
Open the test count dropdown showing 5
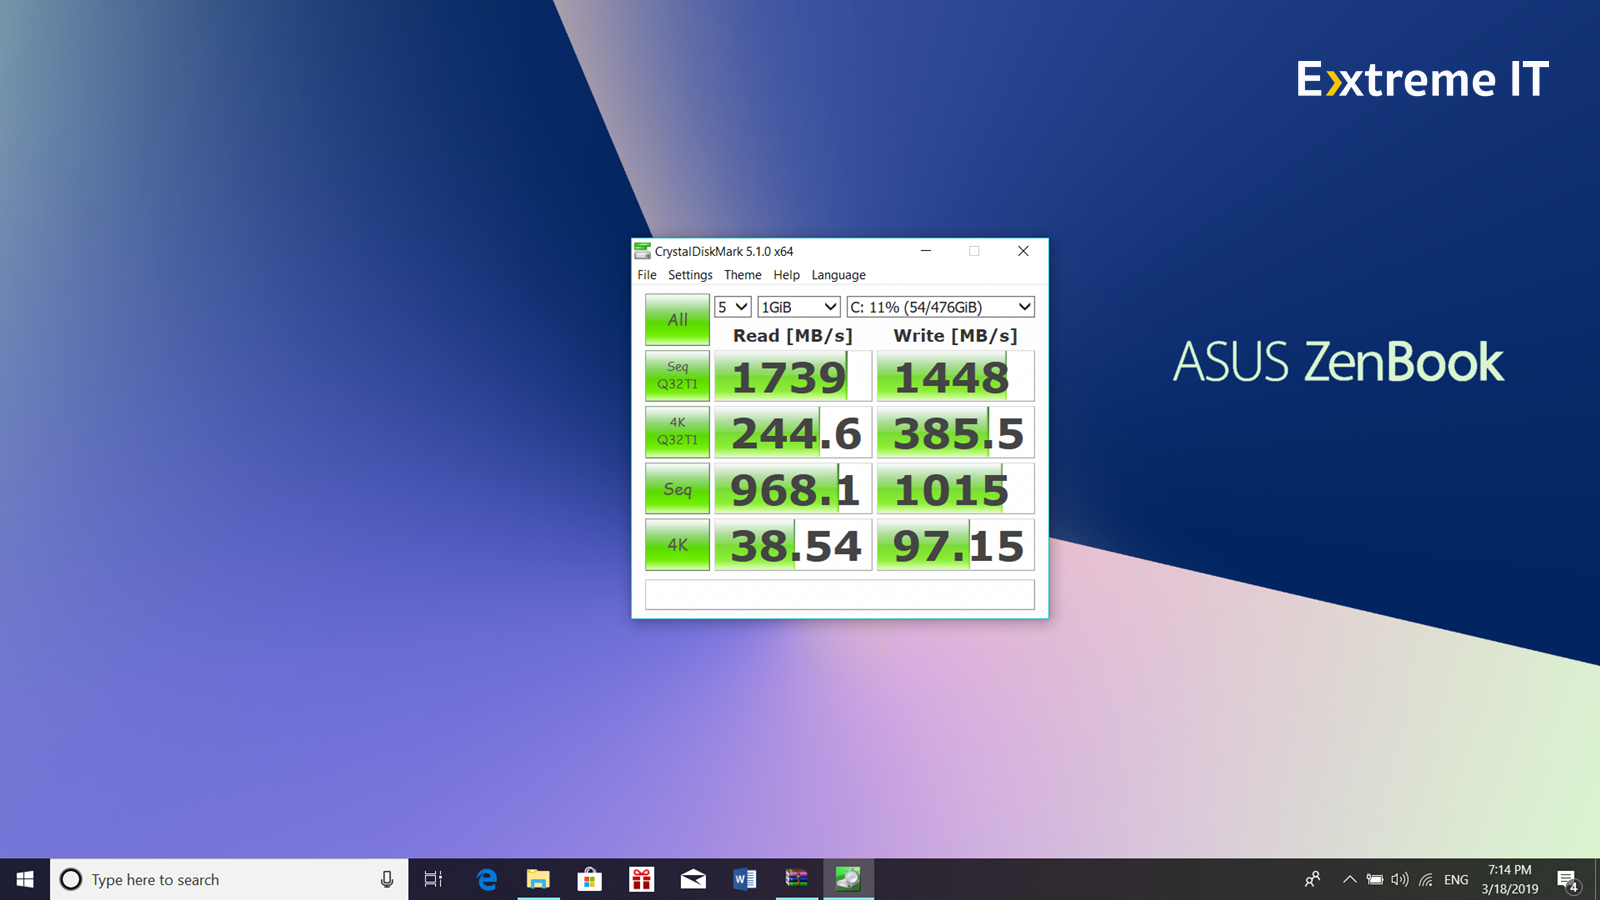[x=732, y=307]
